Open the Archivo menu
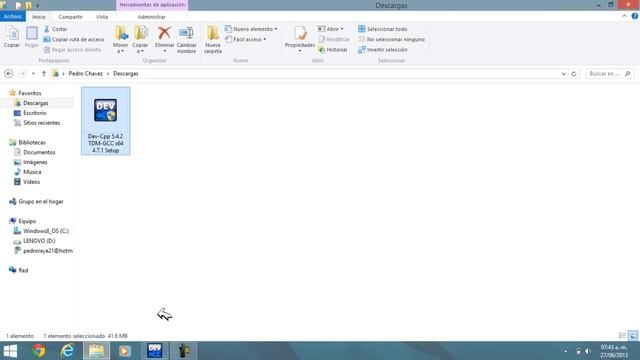The width and height of the screenshot is (640, 360). (13, 17)
